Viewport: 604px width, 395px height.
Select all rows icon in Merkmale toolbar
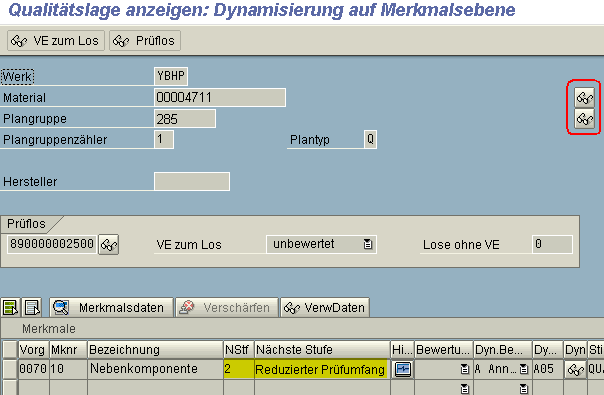click(x=10, y=308)
